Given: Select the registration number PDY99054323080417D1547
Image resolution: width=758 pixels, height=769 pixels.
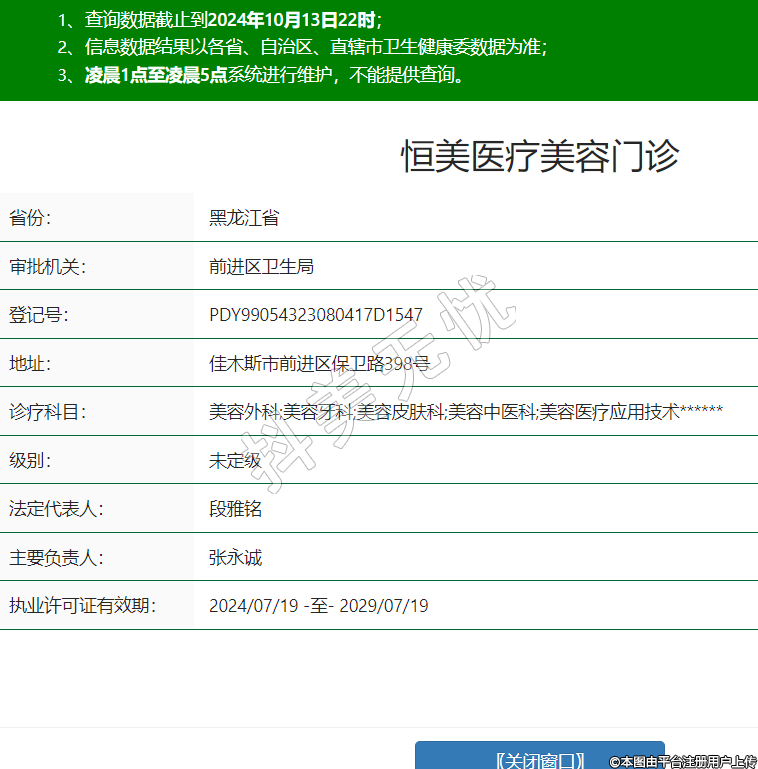Looking at the screenshot, I should click(x=316, y=315).
